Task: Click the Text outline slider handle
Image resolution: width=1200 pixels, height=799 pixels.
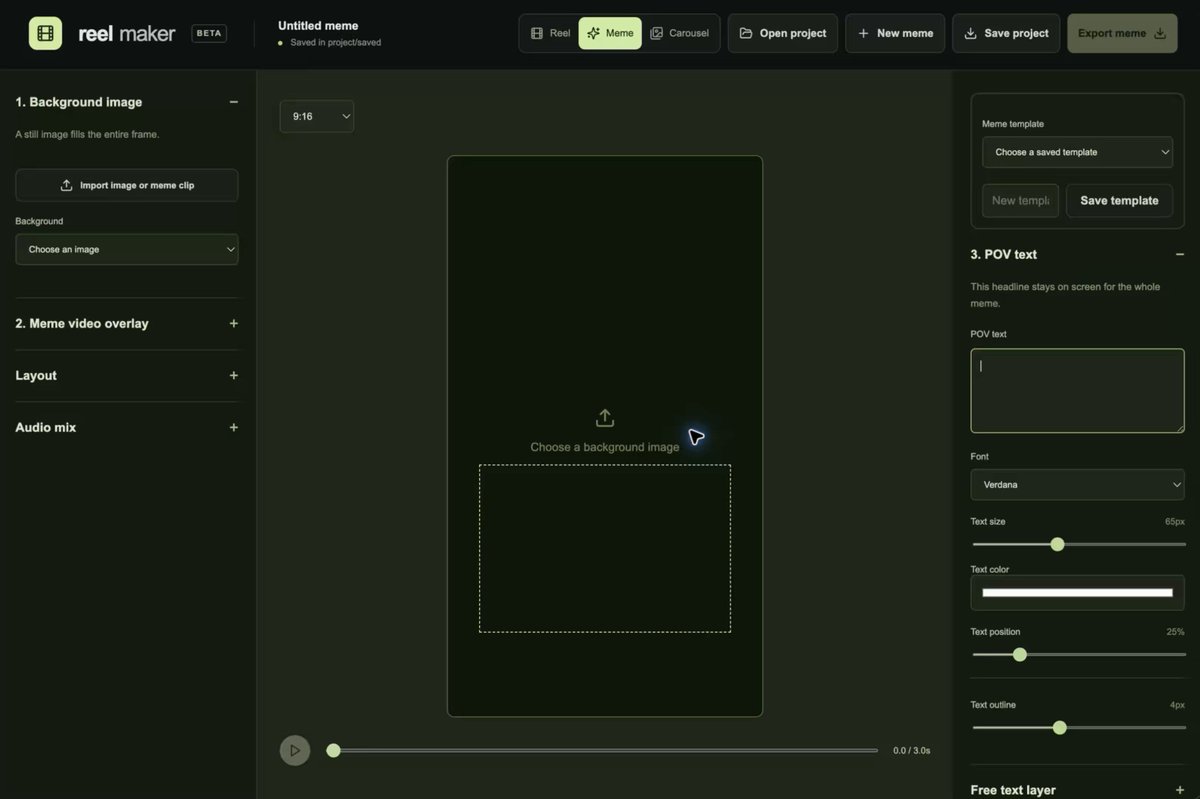Action: pos(1059,727)
